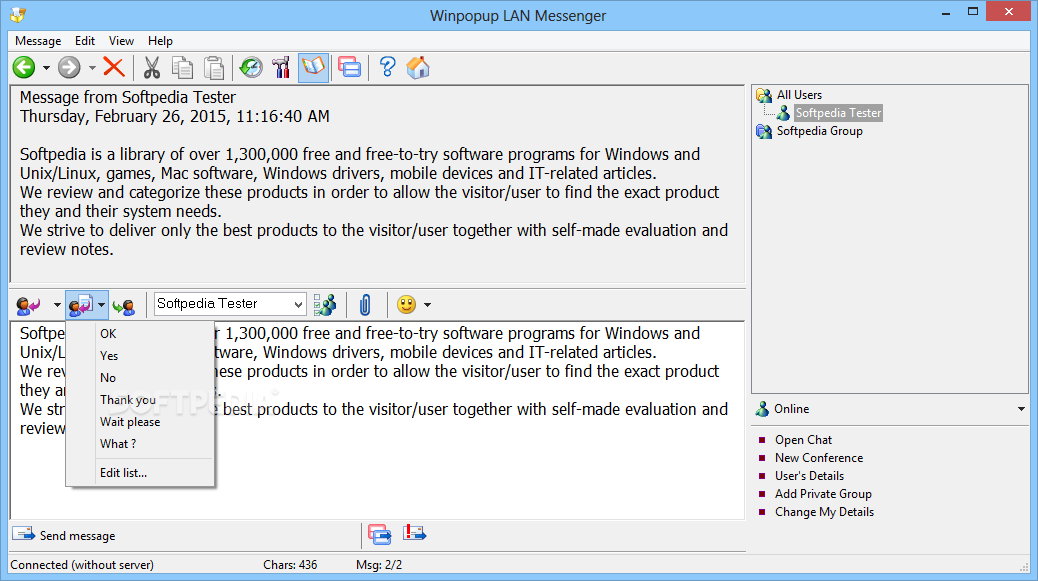The image size is (1038, 581).
Task: Click the New Conference link
Action: (819, 458)
